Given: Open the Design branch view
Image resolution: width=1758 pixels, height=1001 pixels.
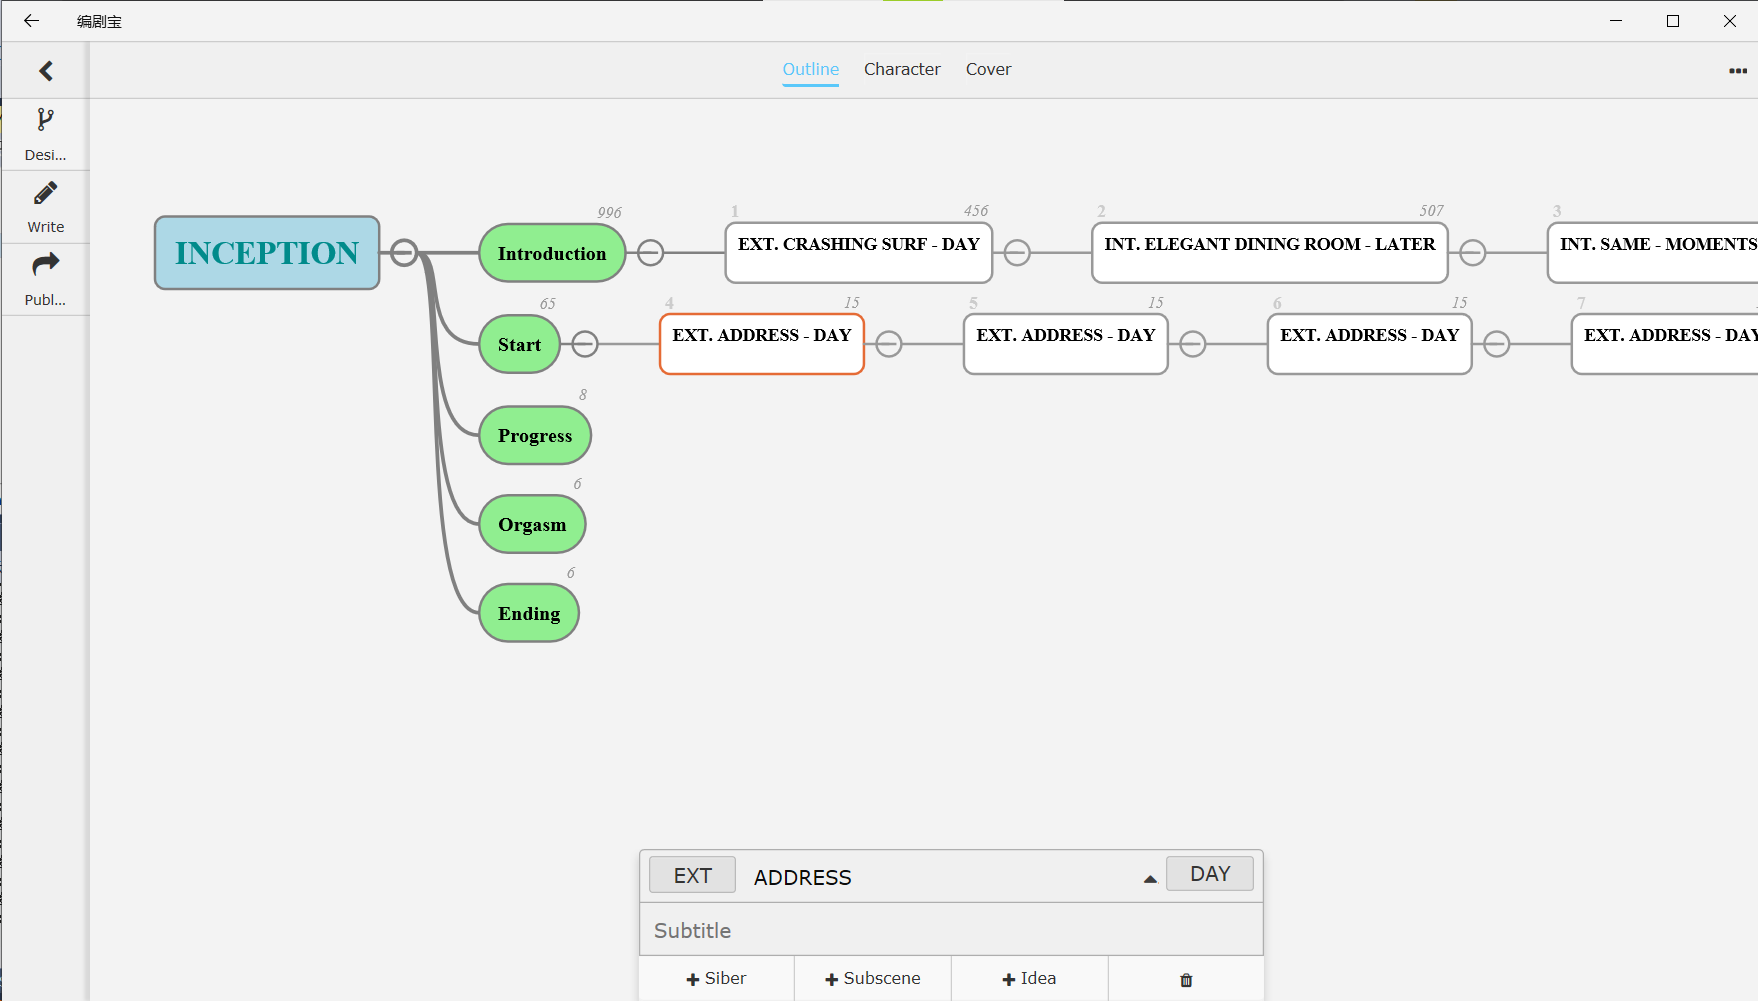Looking at the screenshot, I should (46, 134).
